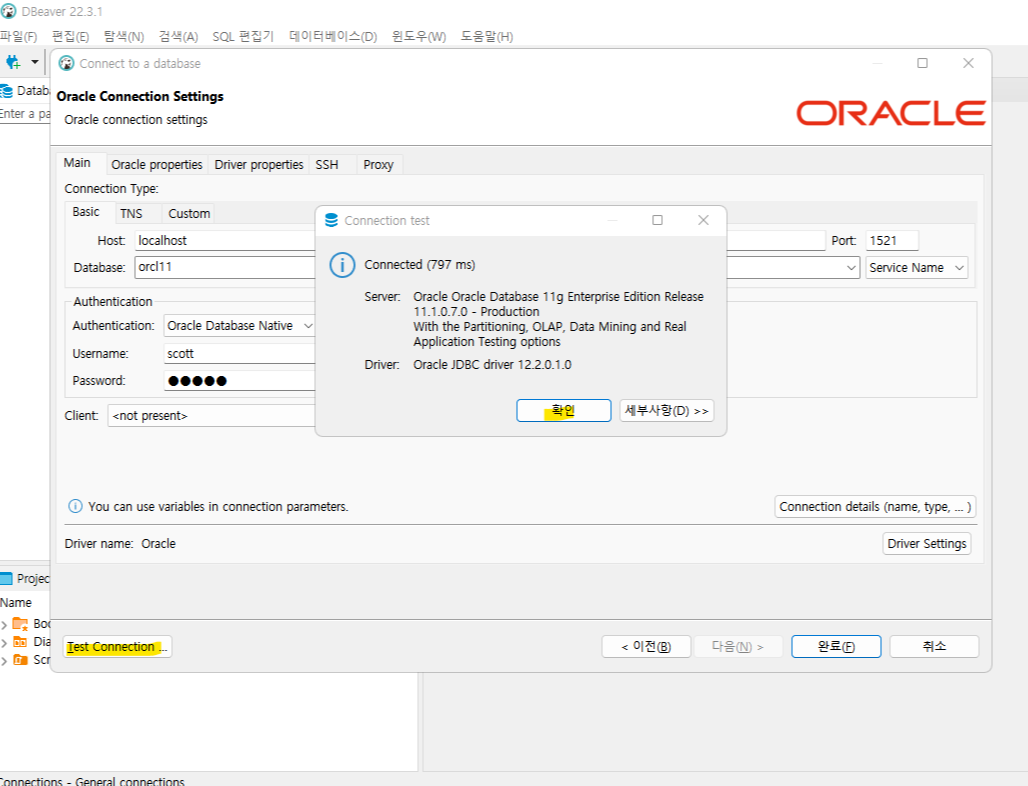Click the Projects panel icon

tap(7, 578)
